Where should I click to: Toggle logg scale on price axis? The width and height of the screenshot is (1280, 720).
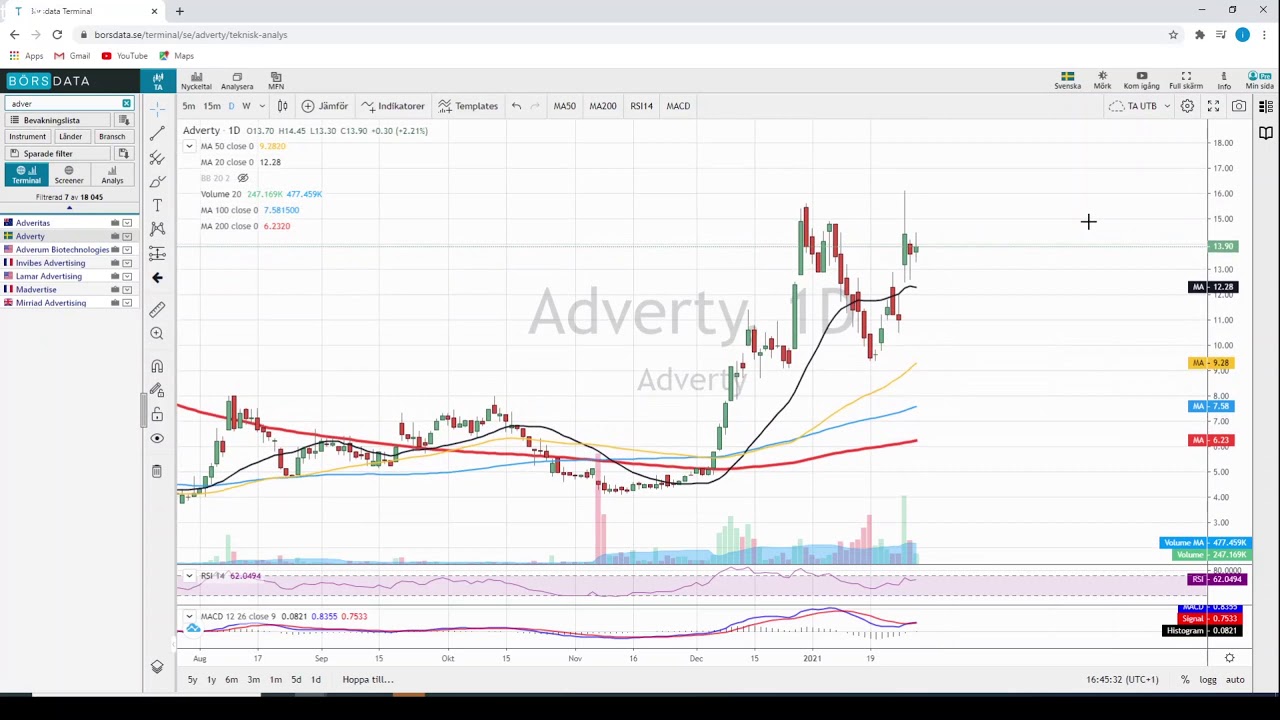[1208, 680]
